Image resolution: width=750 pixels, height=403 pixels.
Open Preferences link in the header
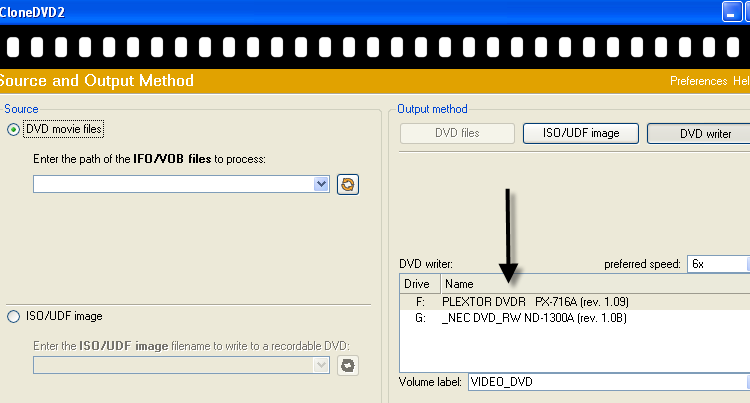[698, 81]
